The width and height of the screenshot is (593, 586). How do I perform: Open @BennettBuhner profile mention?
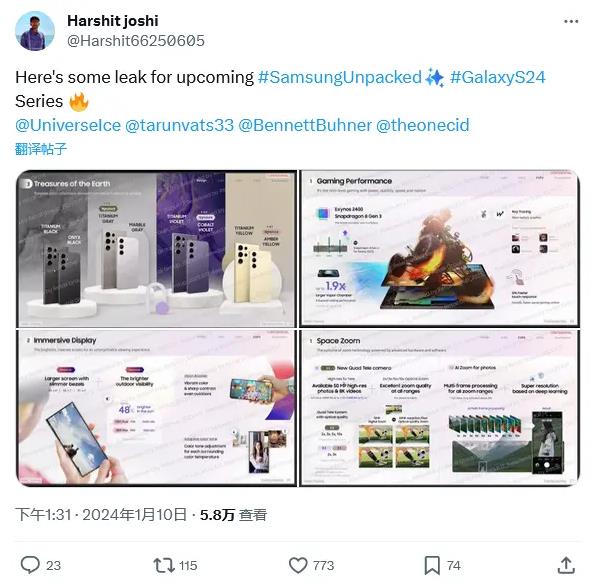(305, 125)
